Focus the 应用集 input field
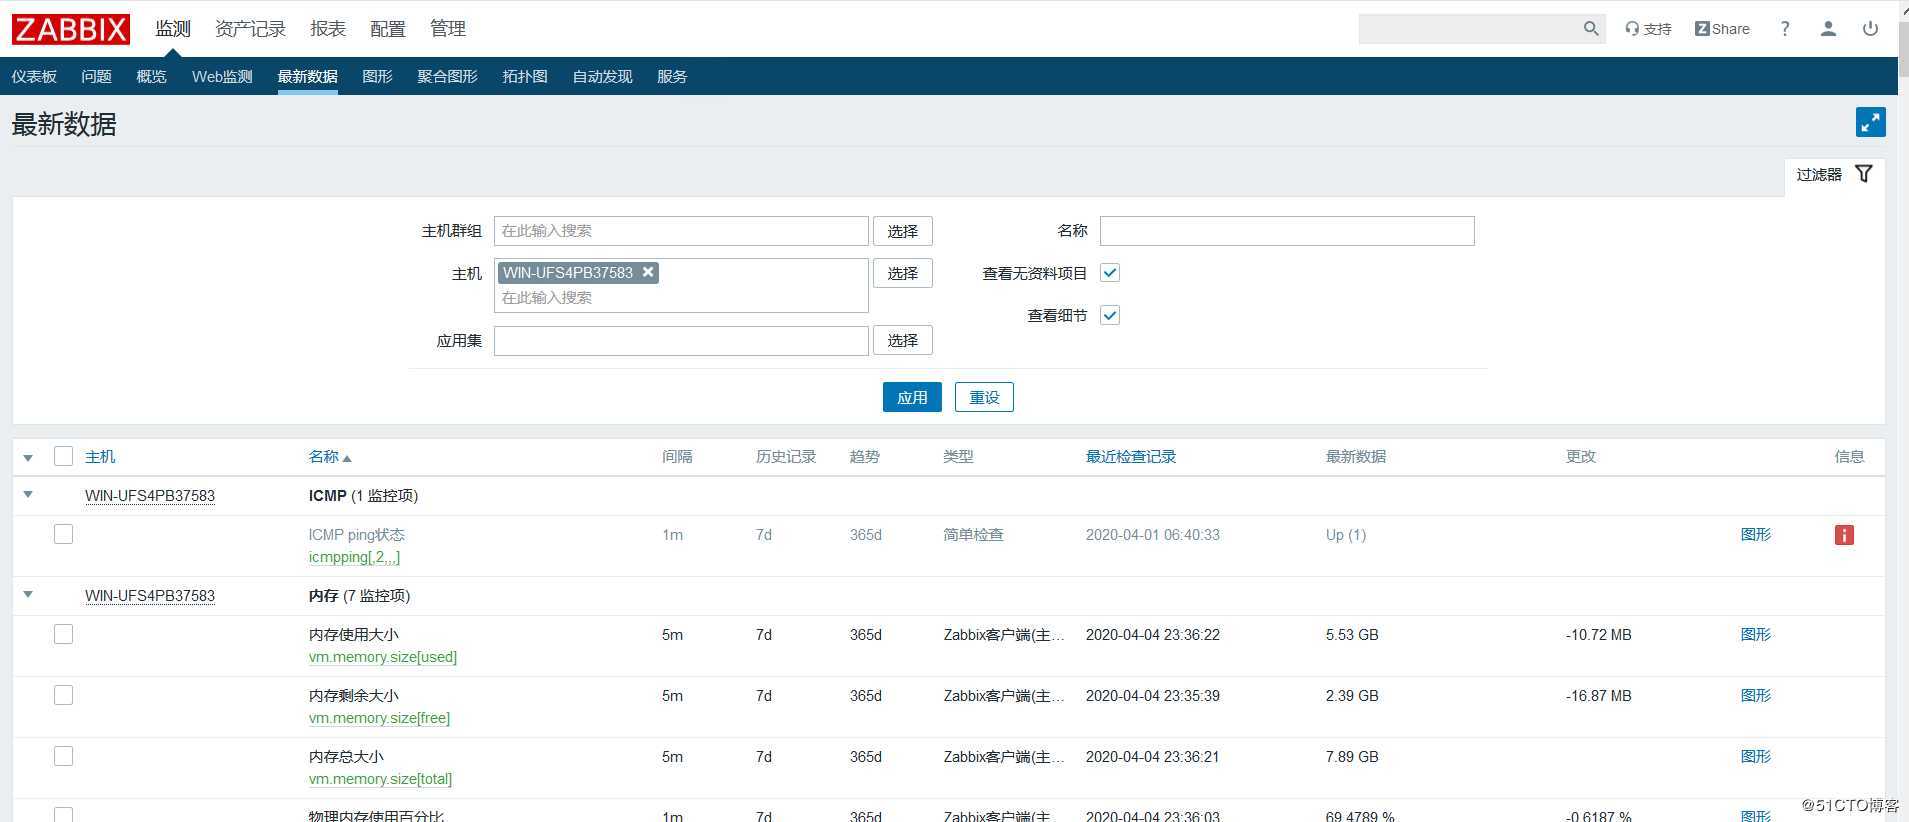The width and height of the screenshot is (1909, 822). (681, 340)
